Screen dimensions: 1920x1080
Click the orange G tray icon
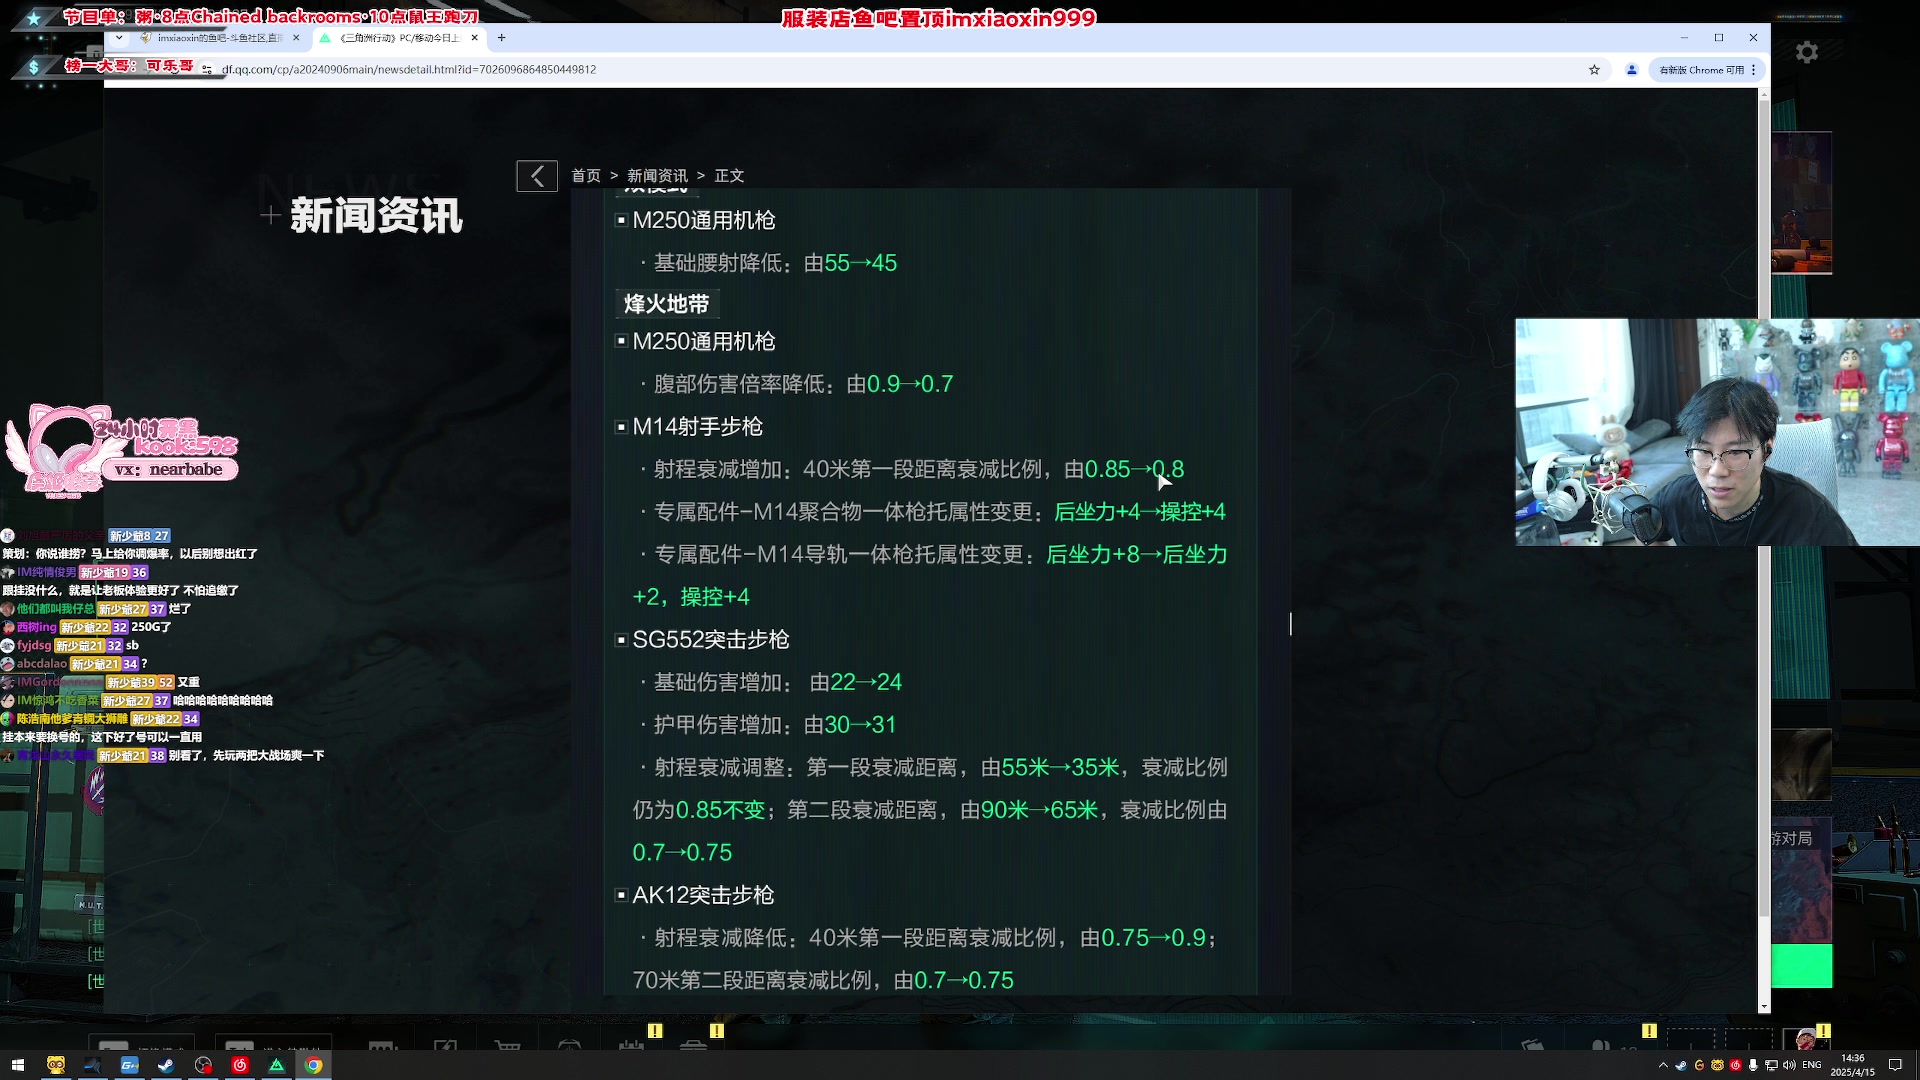1699,1065
